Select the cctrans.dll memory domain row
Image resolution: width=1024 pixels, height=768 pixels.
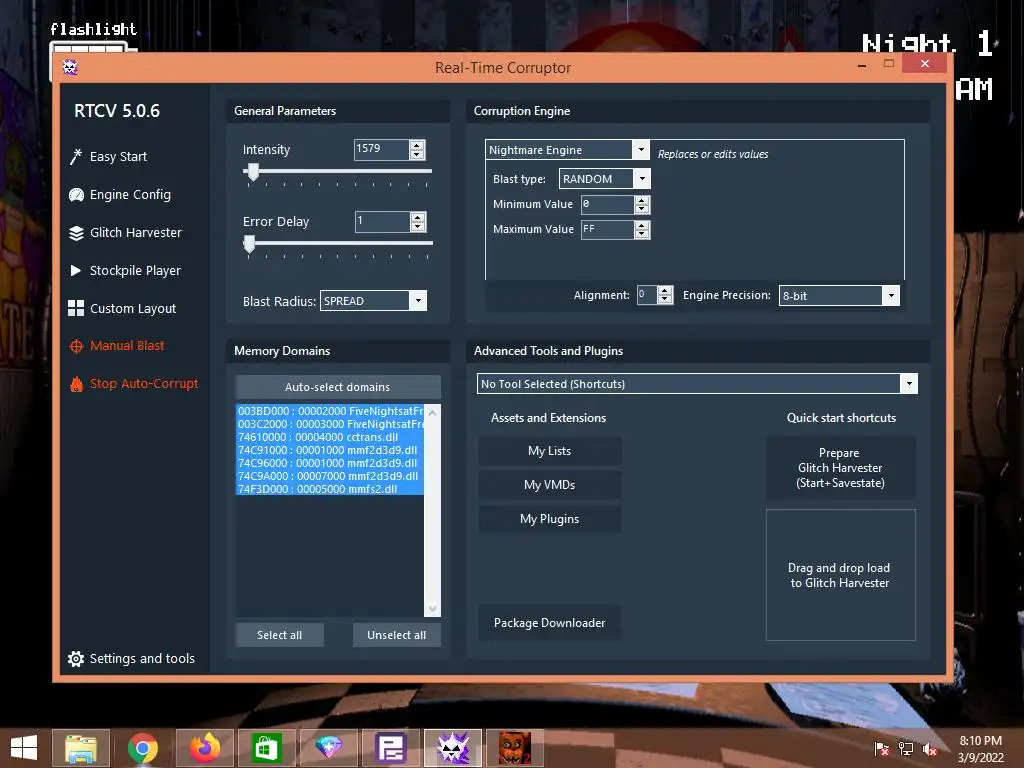point(330,437)
